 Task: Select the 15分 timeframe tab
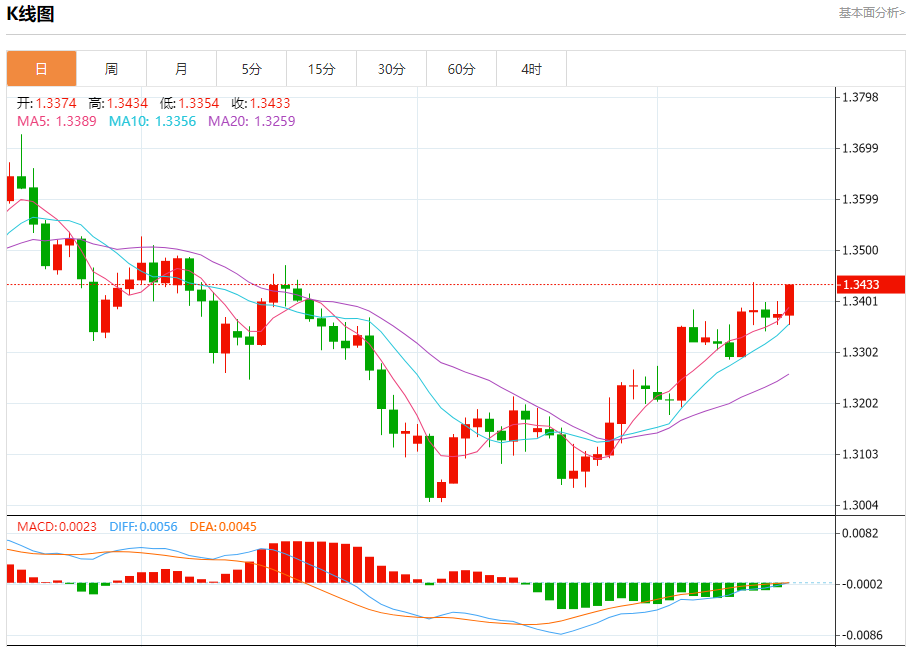click(x=321, y=69)
